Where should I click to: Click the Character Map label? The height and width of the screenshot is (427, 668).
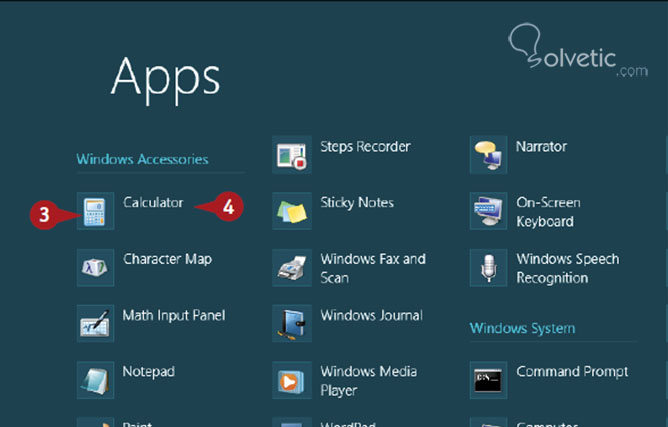(167, 259)
